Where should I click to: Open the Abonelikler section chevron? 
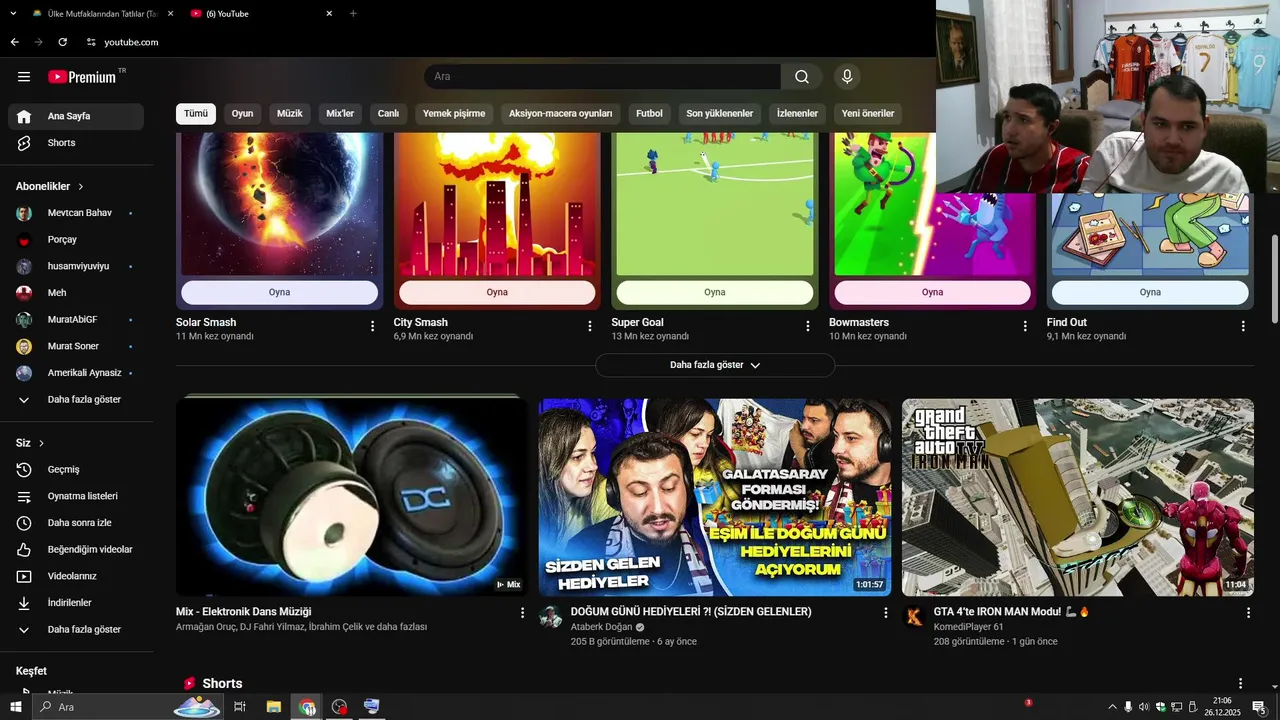click(81, 187)
